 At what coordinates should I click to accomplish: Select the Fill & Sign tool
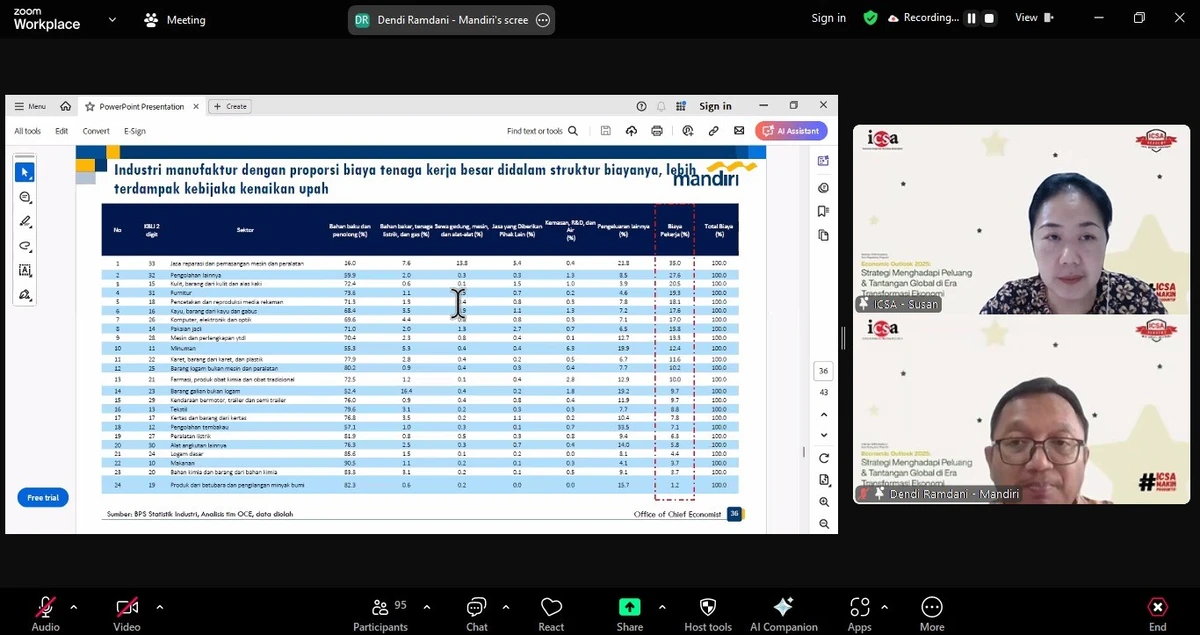25,294
